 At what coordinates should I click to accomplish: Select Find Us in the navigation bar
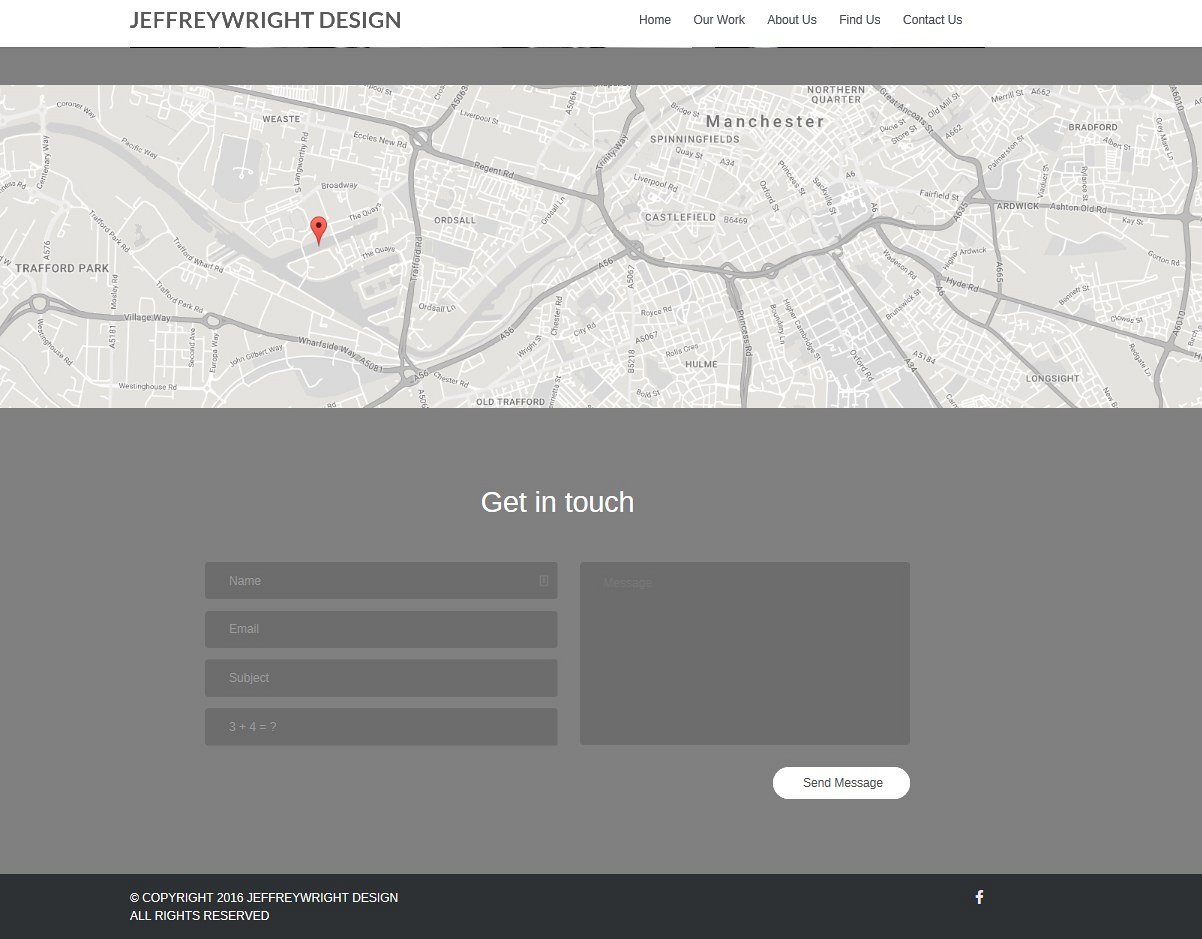859,20
